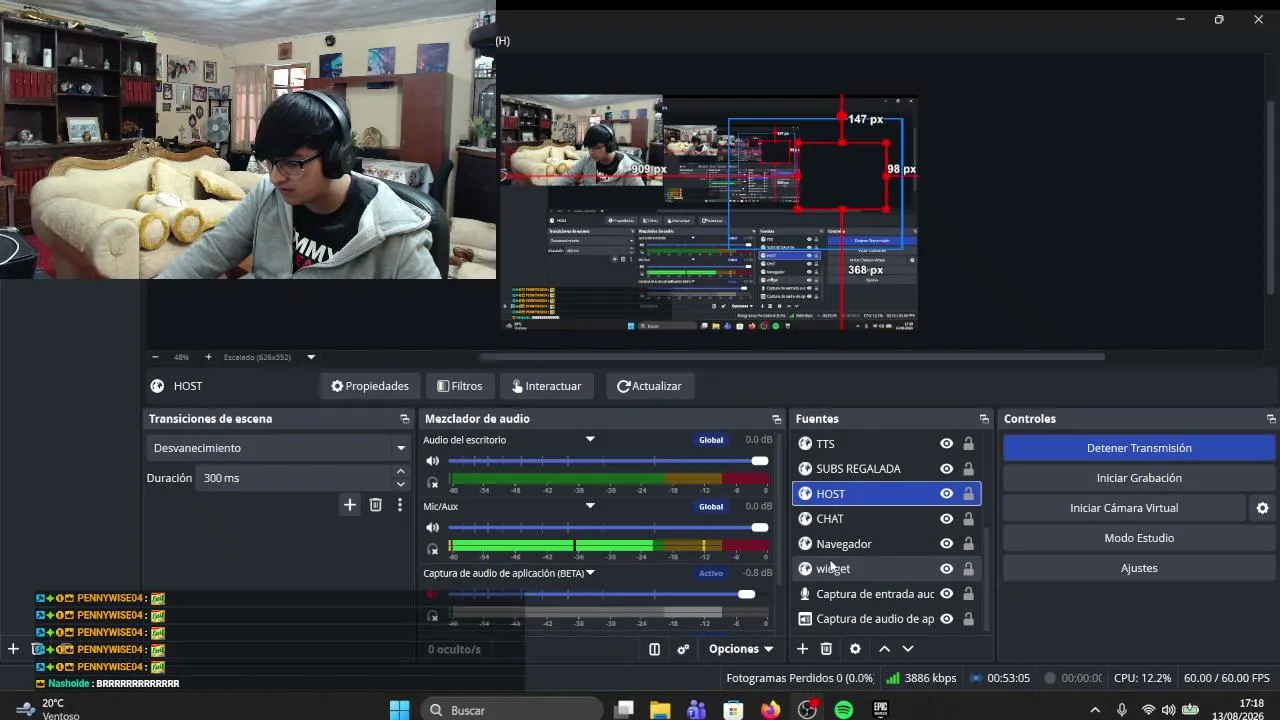Toggle visibility of the HOST source
The width and height of the screenshot is (1280, 720).
point(946,494)
